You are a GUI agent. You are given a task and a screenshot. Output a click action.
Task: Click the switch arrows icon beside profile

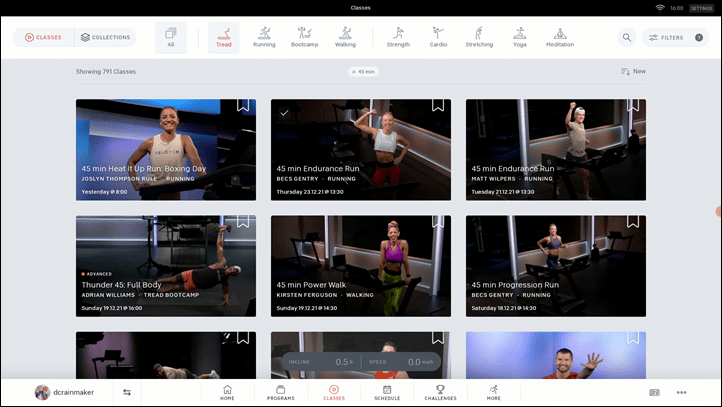tap(127, 392)
